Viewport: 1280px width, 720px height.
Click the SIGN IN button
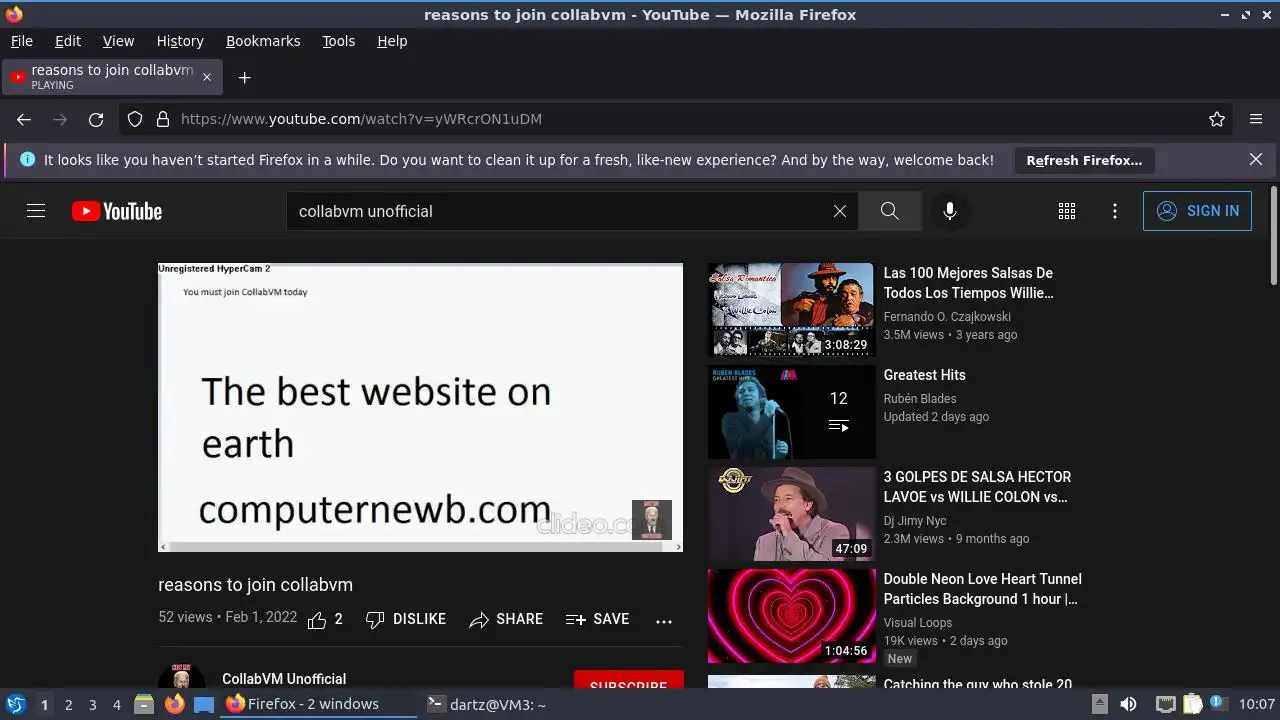pos(1197,211)
